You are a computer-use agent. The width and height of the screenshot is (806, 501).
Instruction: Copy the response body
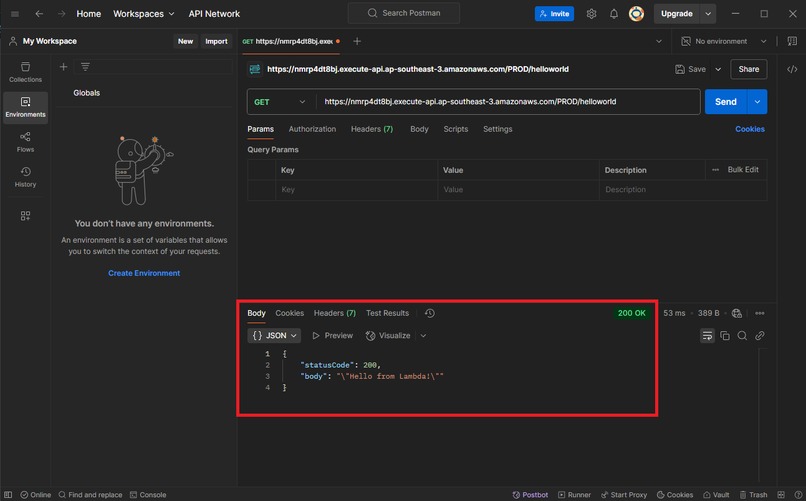725,336
